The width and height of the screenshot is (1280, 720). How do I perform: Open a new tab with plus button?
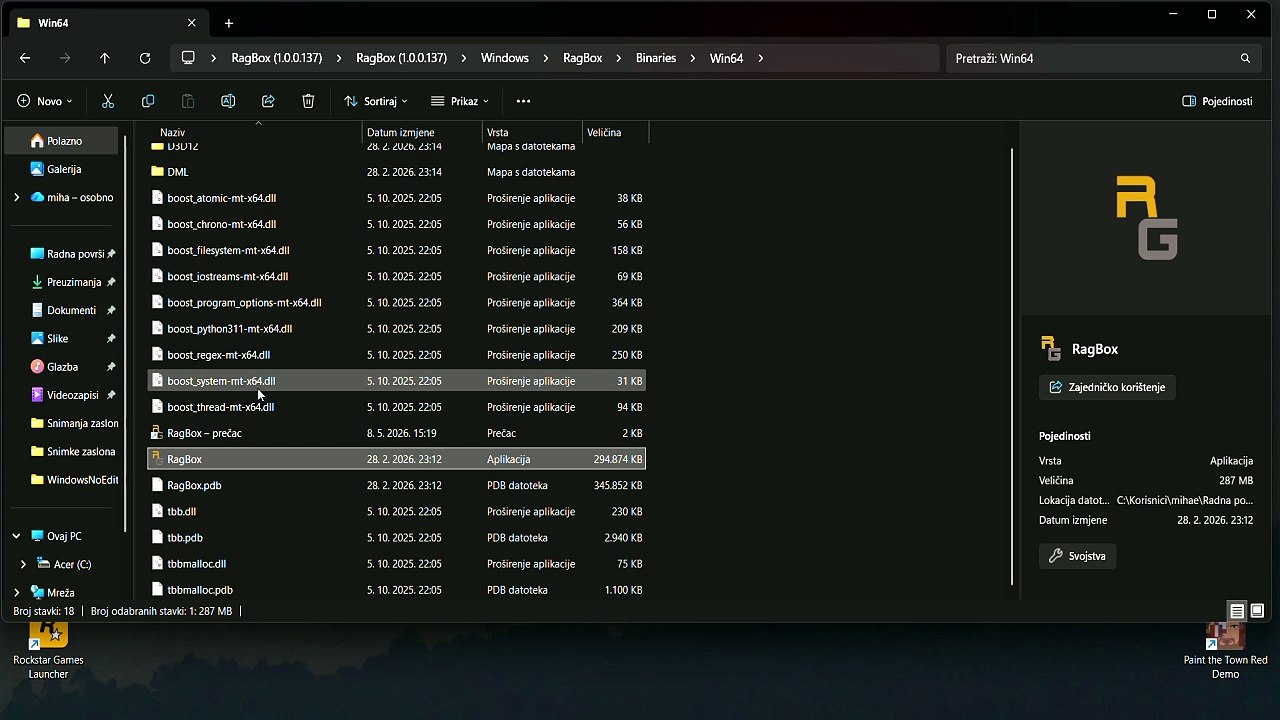pyautogui.click(x=229, y=23)
